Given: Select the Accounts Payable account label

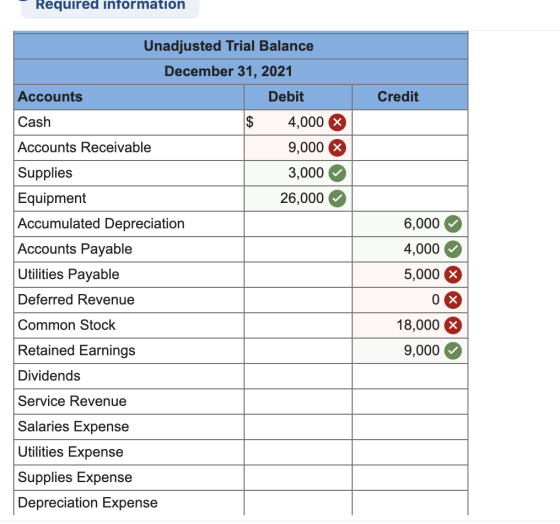Looking at the screenshot, I should click(75, 249).
